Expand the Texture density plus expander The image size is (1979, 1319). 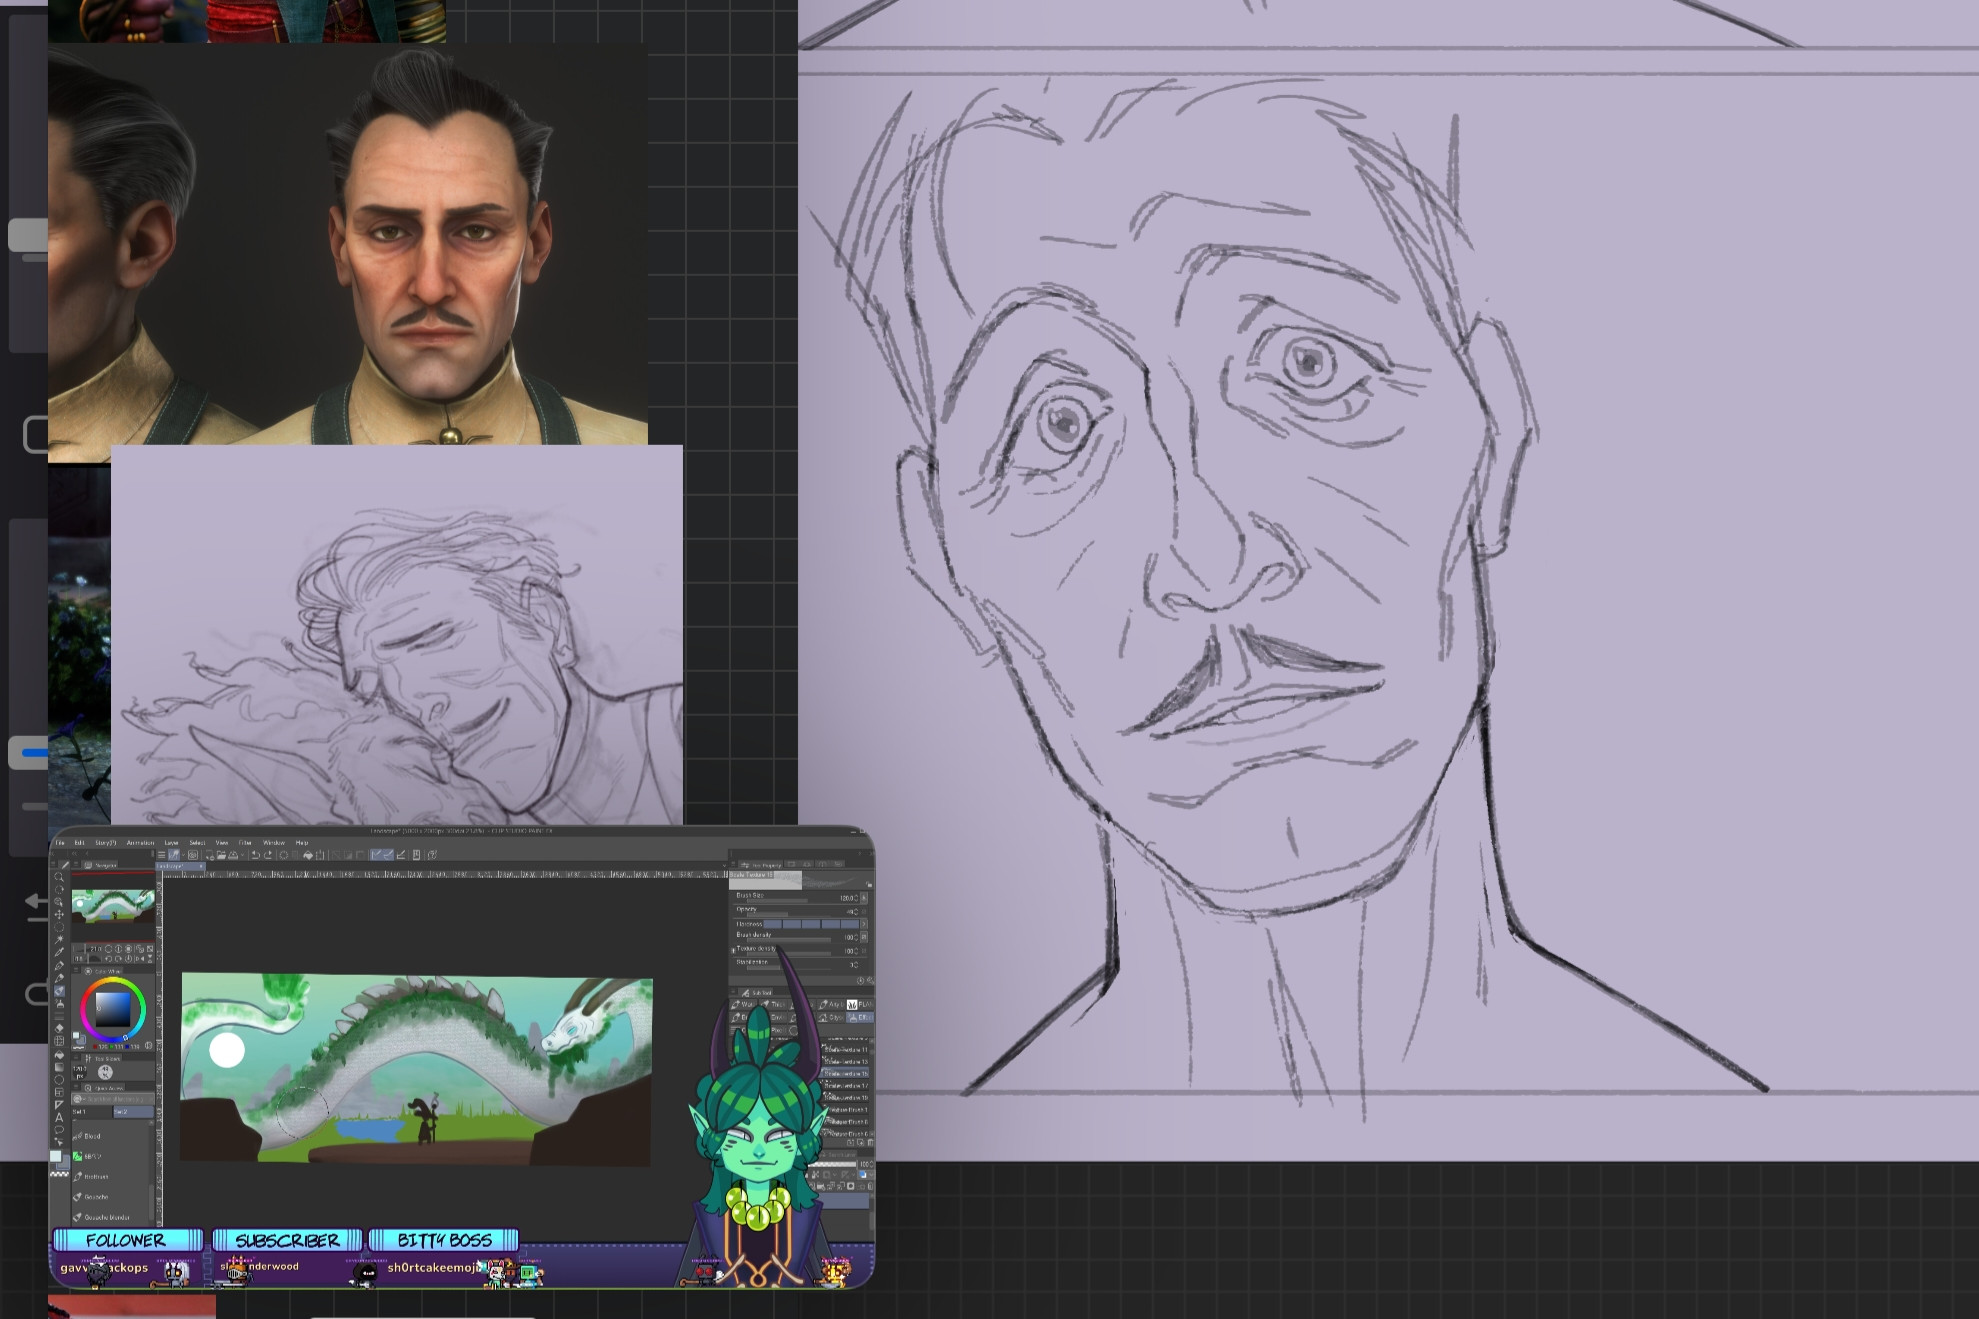pyautogui.click(x=733, y=951)
